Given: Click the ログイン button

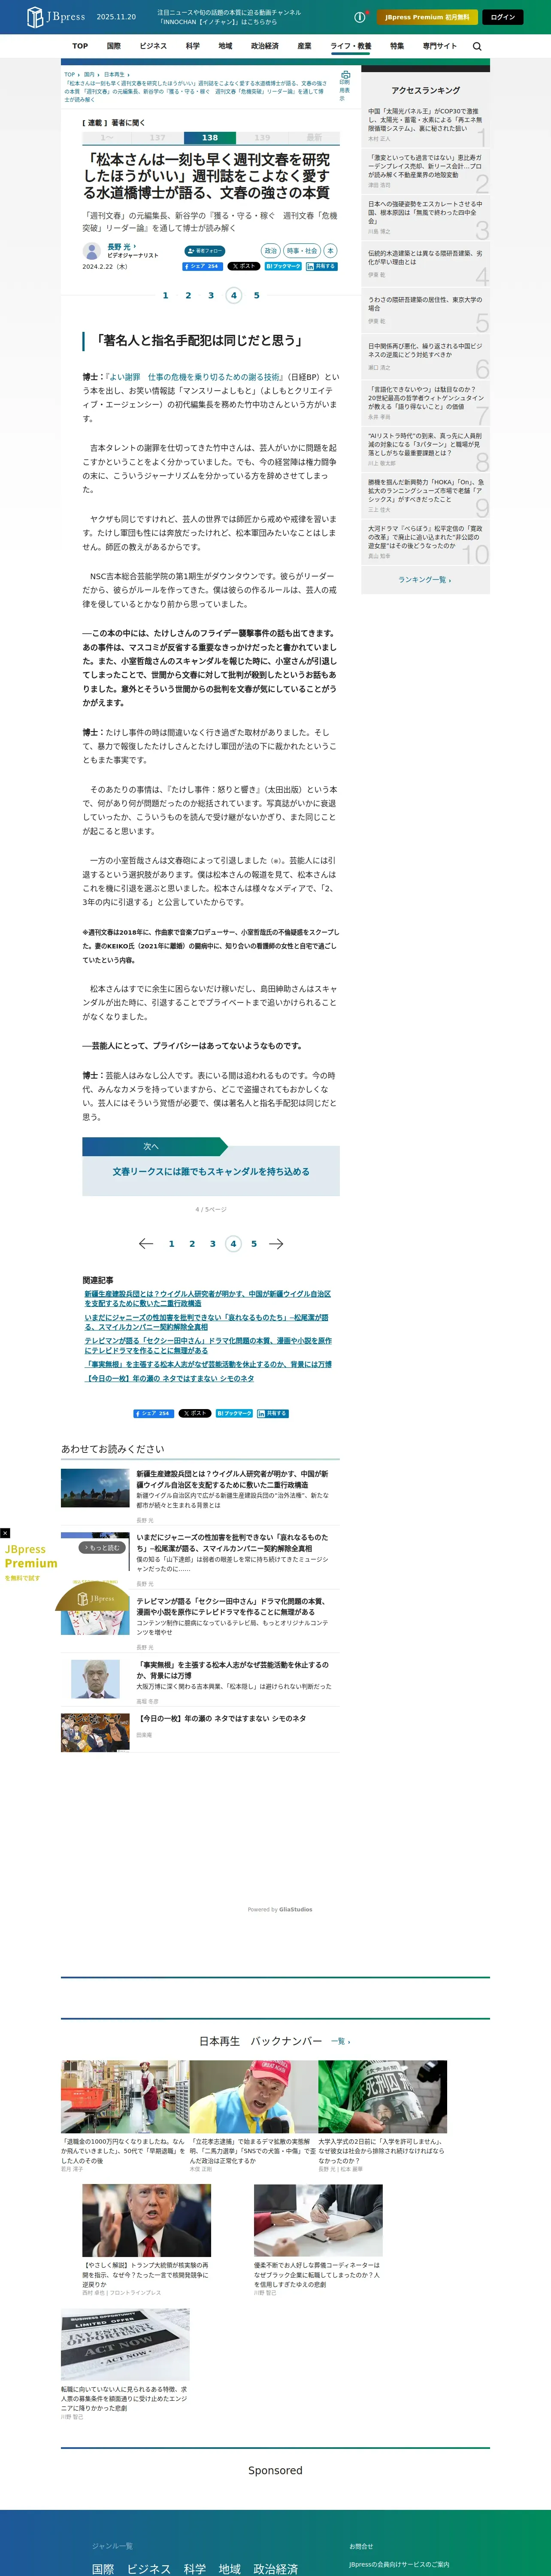Looking at the screenshot, I should 503,17.
